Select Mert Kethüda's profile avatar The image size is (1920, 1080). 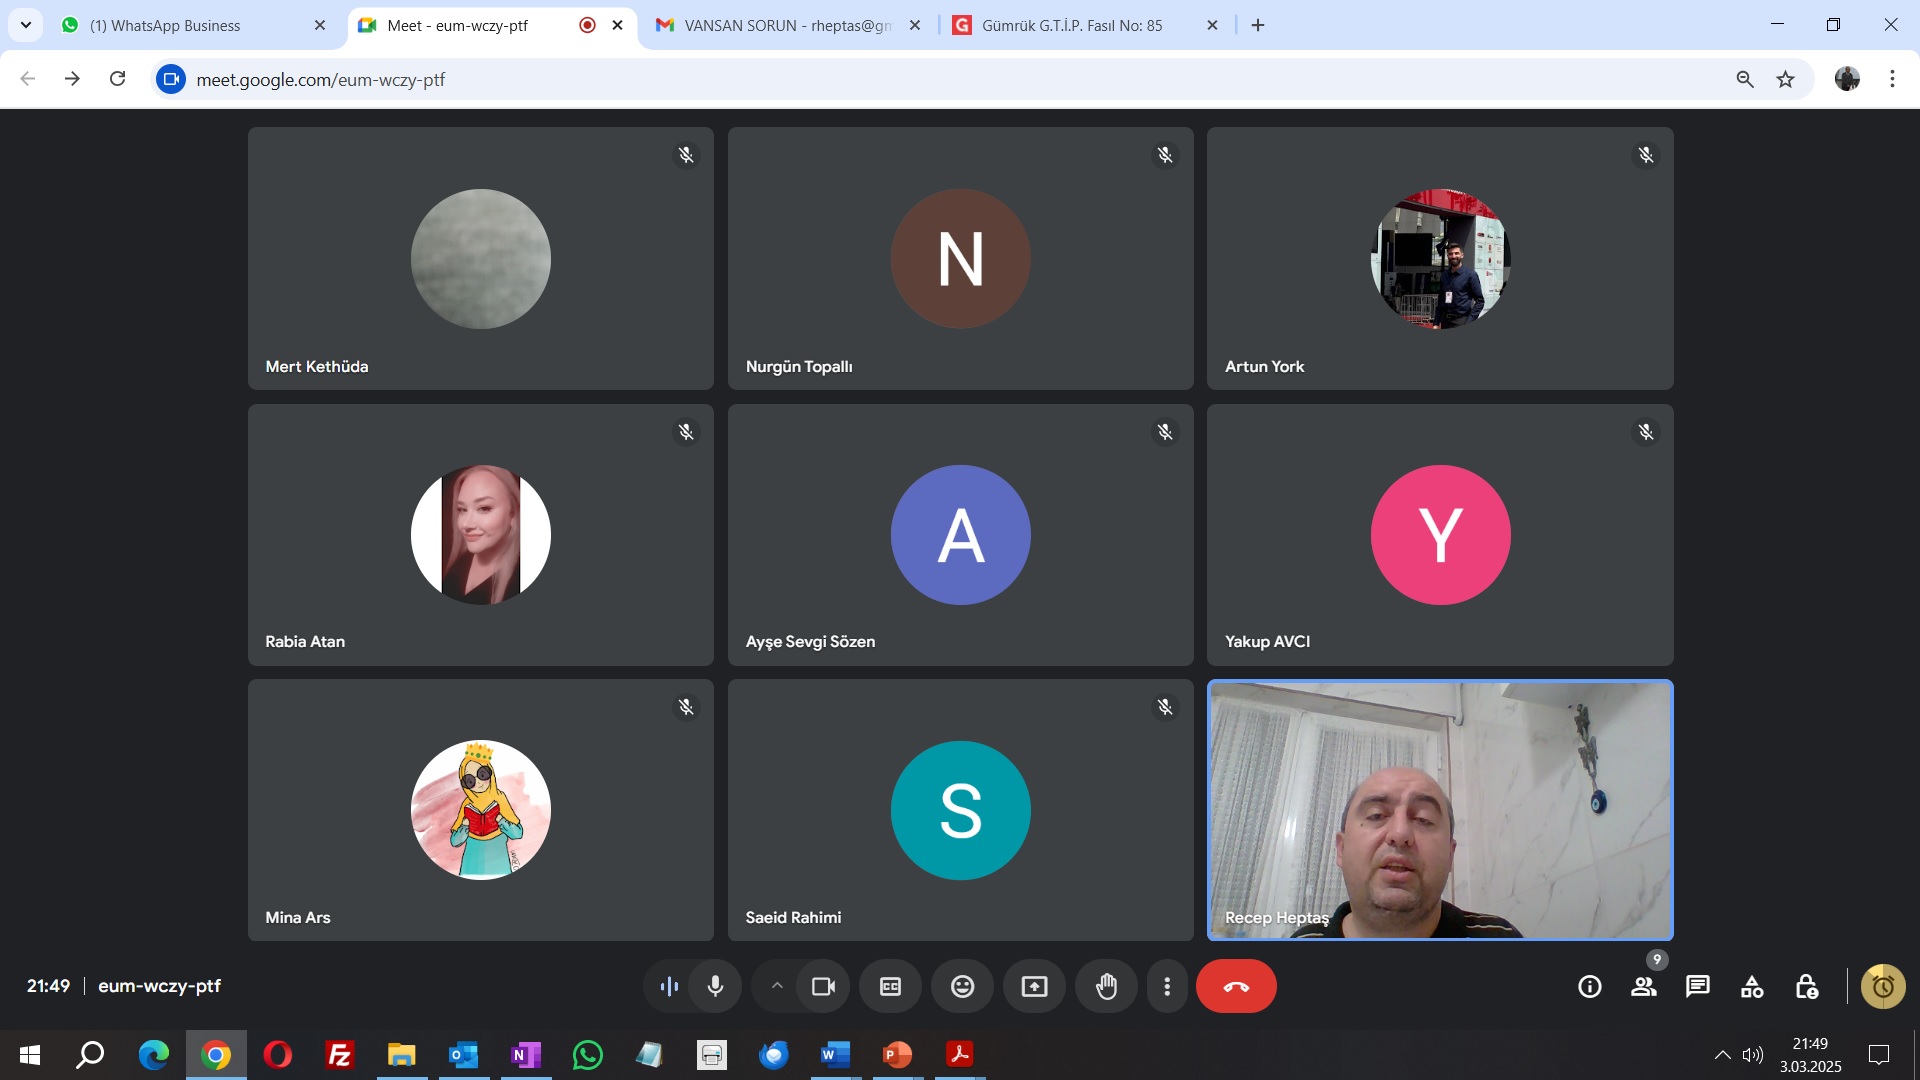pyautogui.click(x=481, y=259)
